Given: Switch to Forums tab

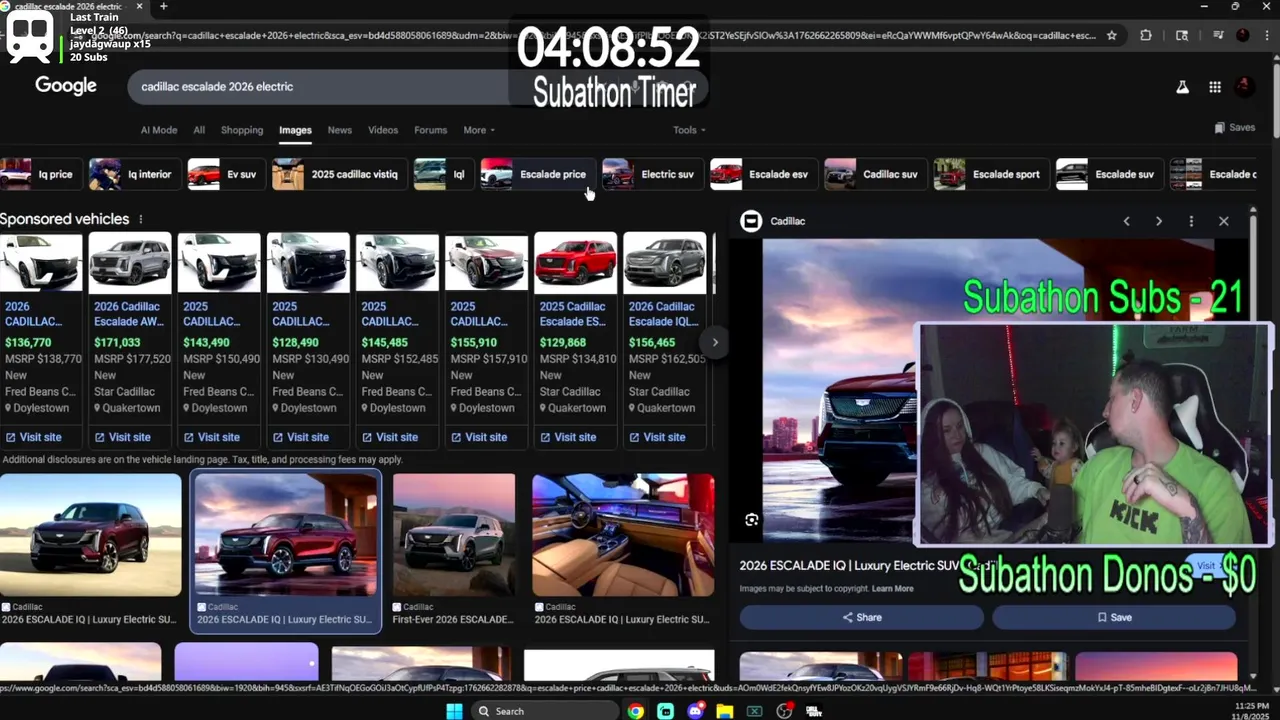Looking at the screenshot, I should [431, 130].
